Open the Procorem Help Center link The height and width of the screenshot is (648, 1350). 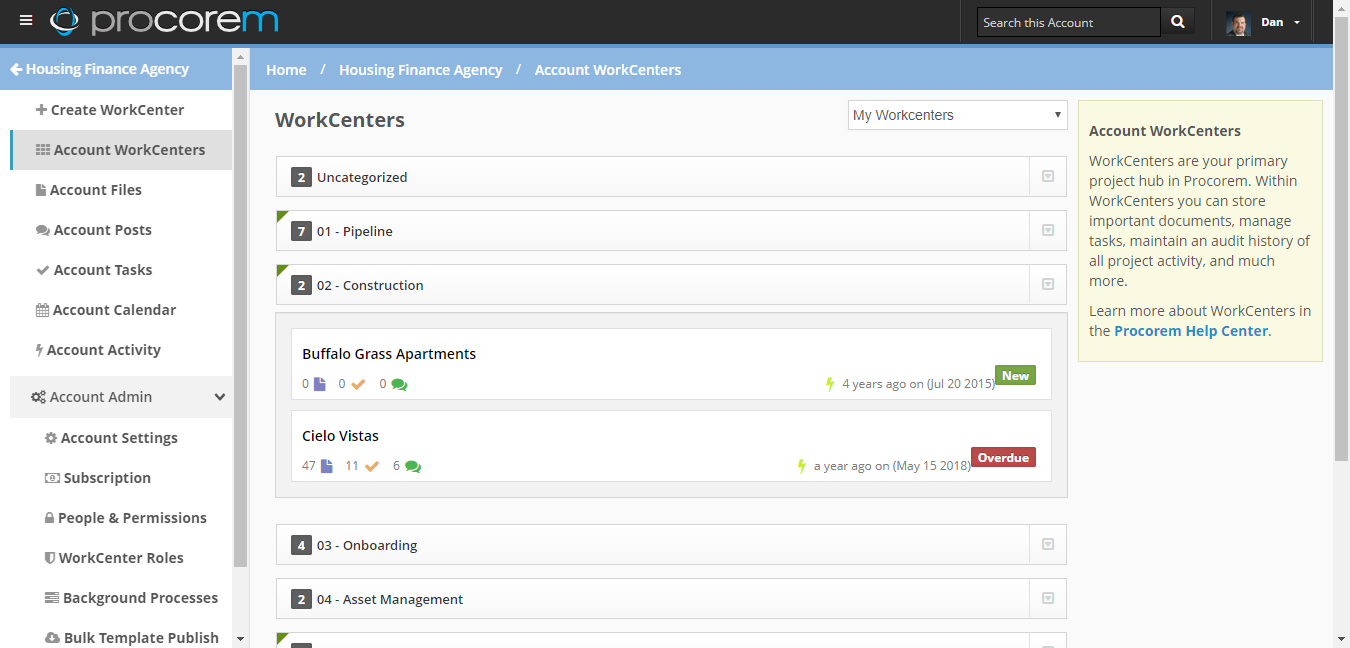coord(1190,330)
